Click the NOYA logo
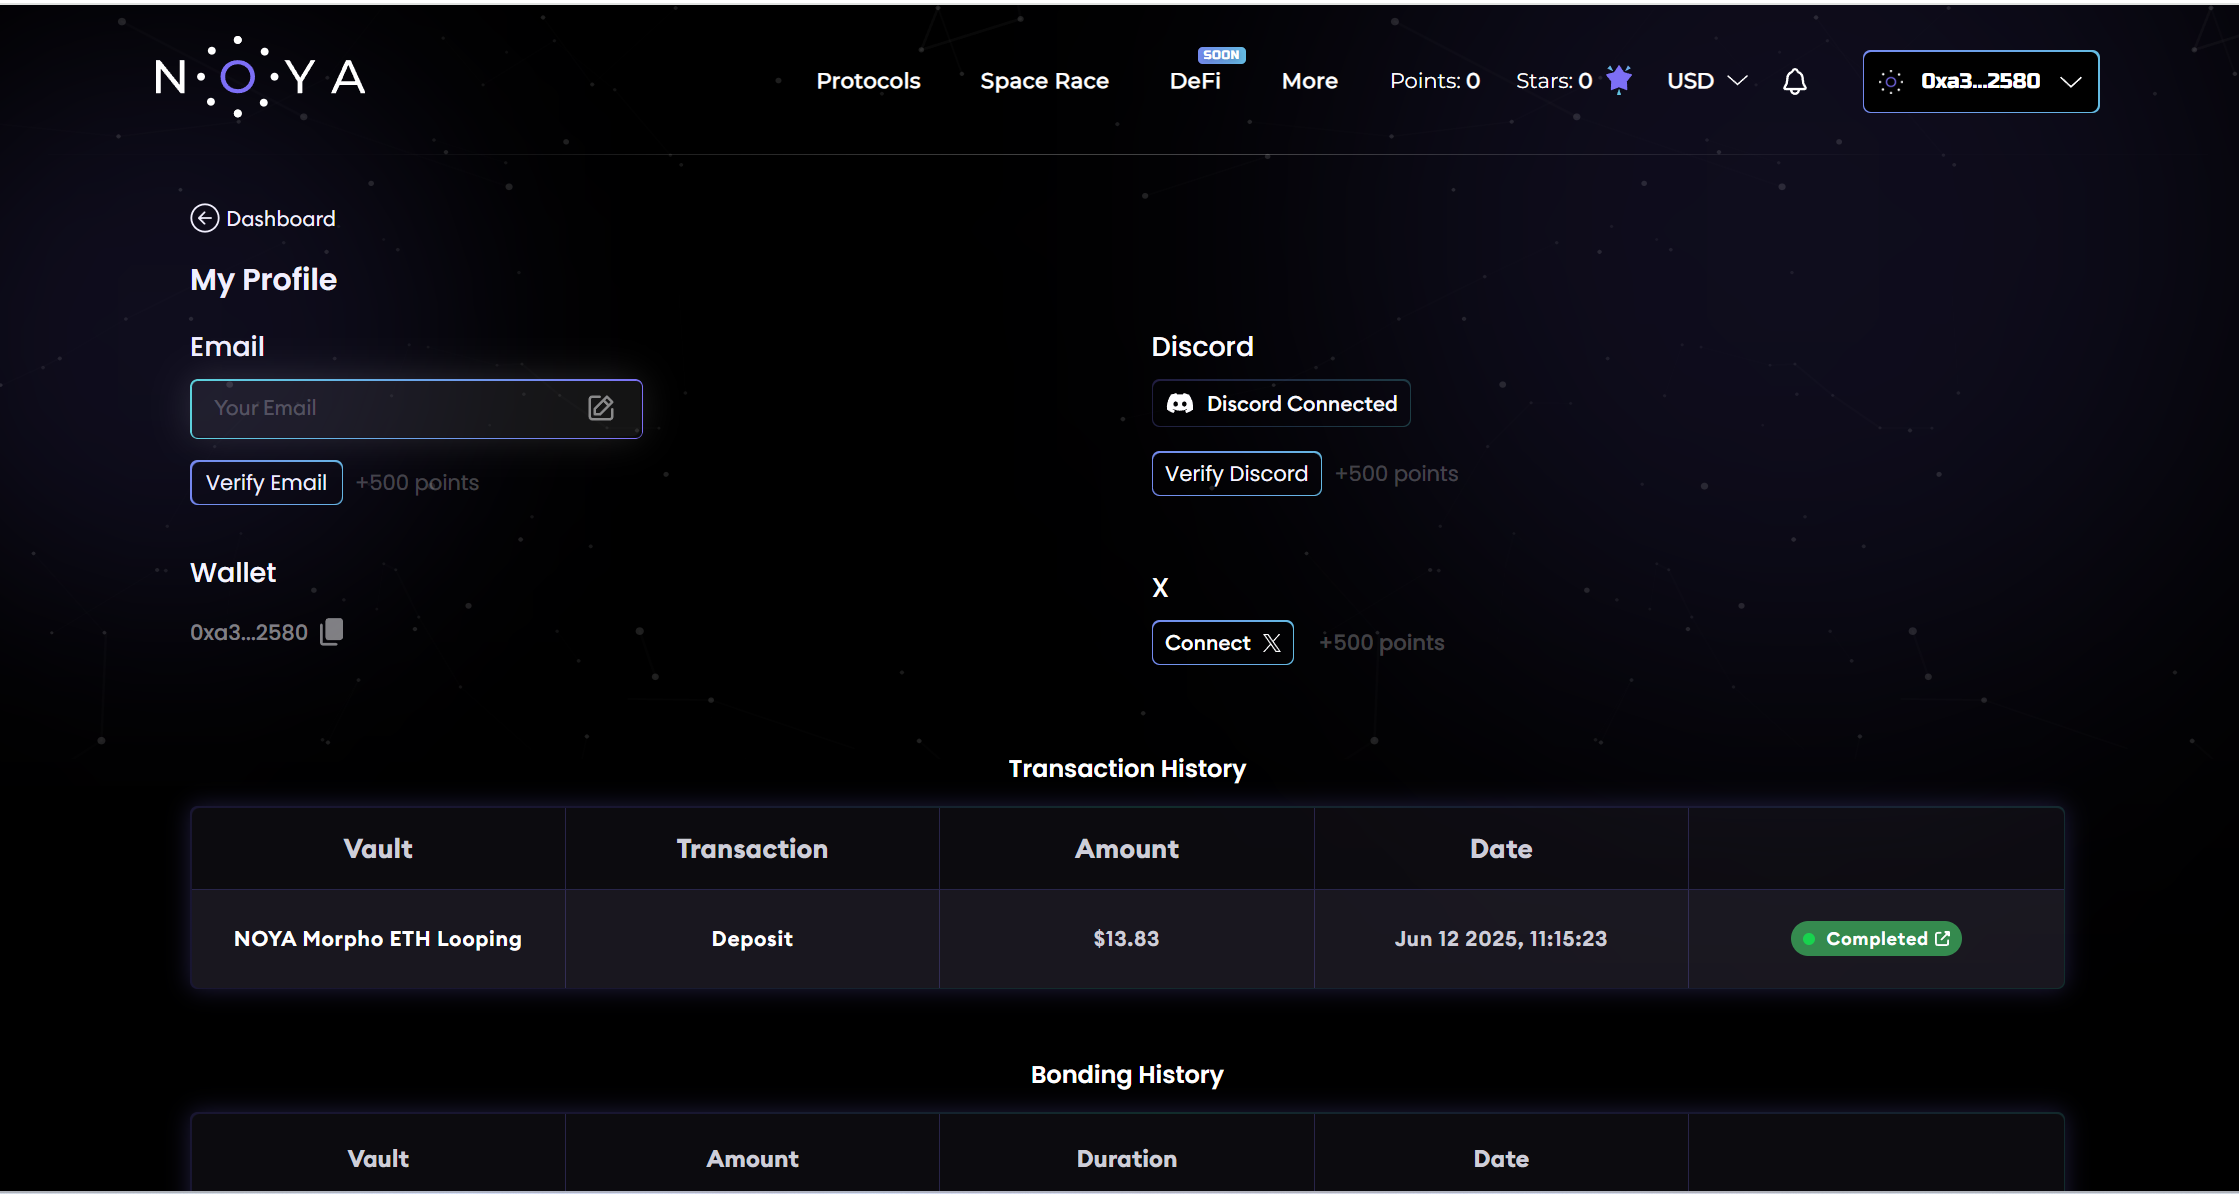This screenshot has width=2239, height=1194. point(260,77)
